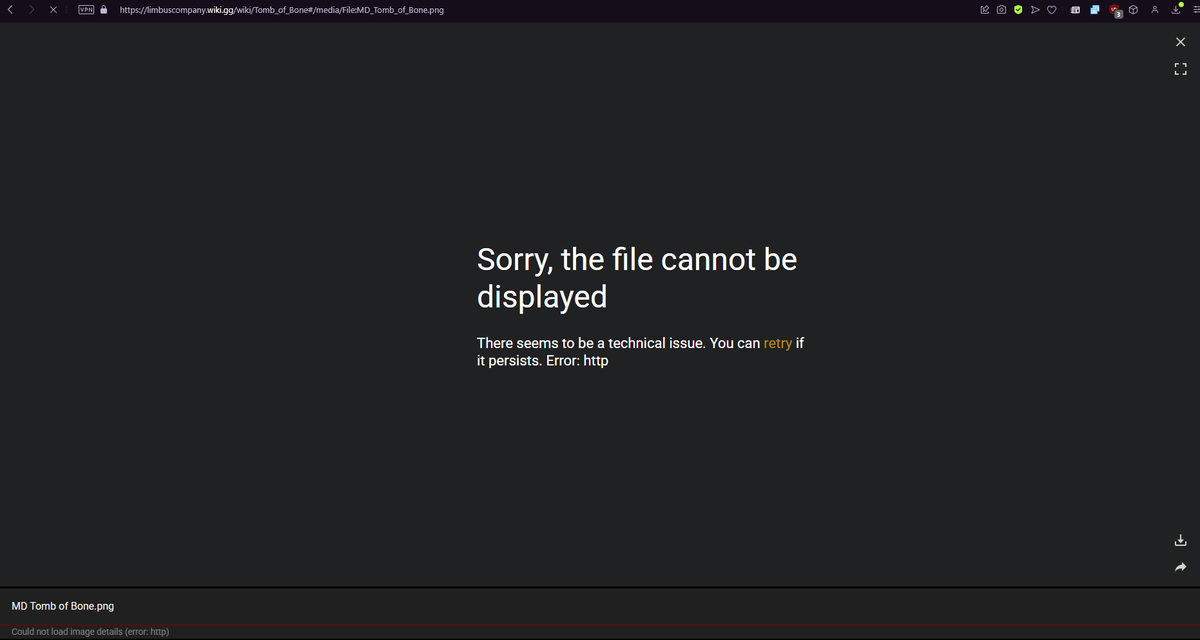The image size is (1200, 640).
Task: Share the file with arrow icon
Action: pyautogui.click(x=1180, y=567)
